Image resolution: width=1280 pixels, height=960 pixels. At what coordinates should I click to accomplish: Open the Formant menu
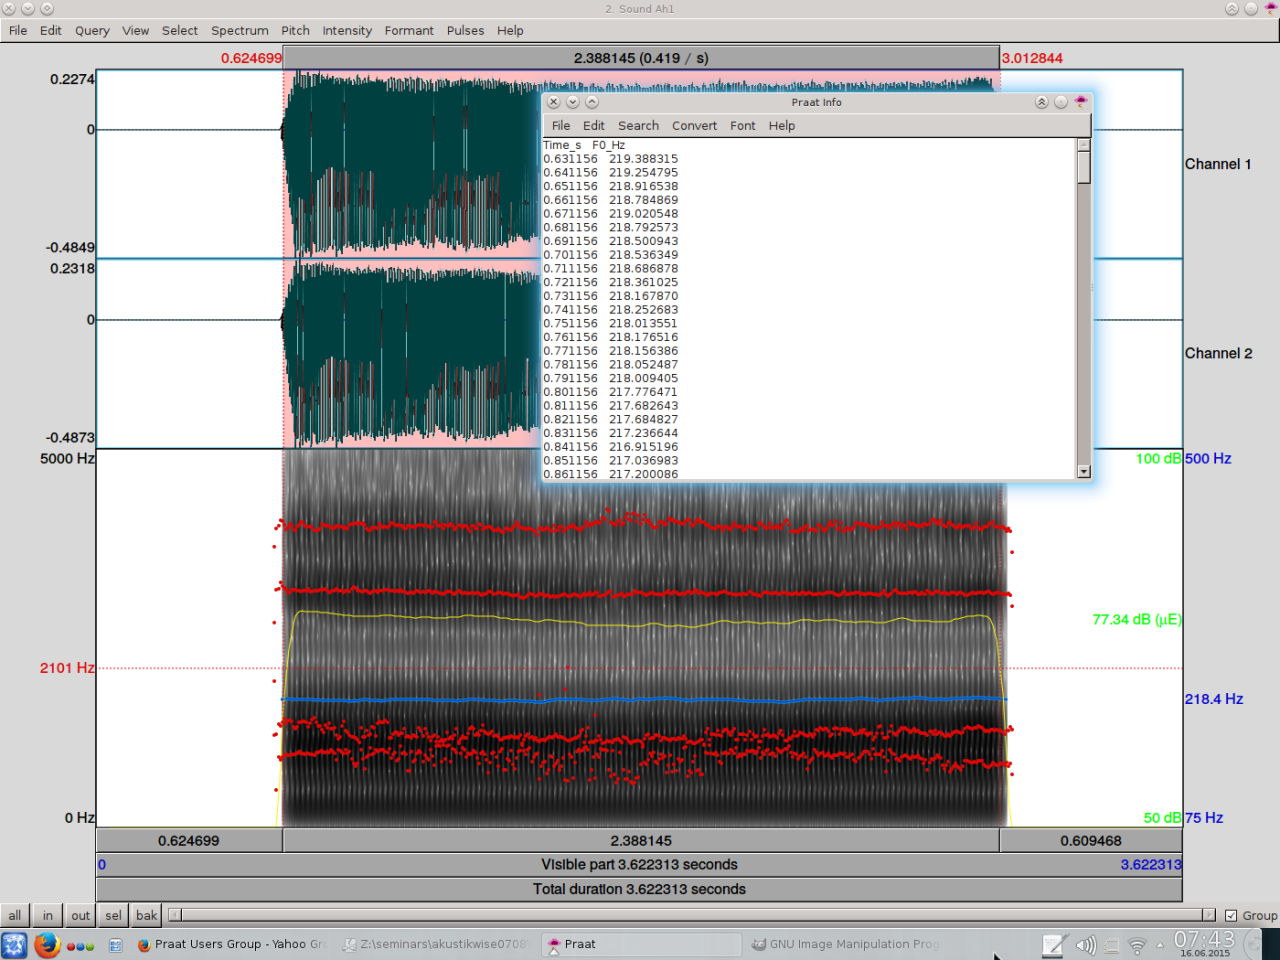(409, 31)
